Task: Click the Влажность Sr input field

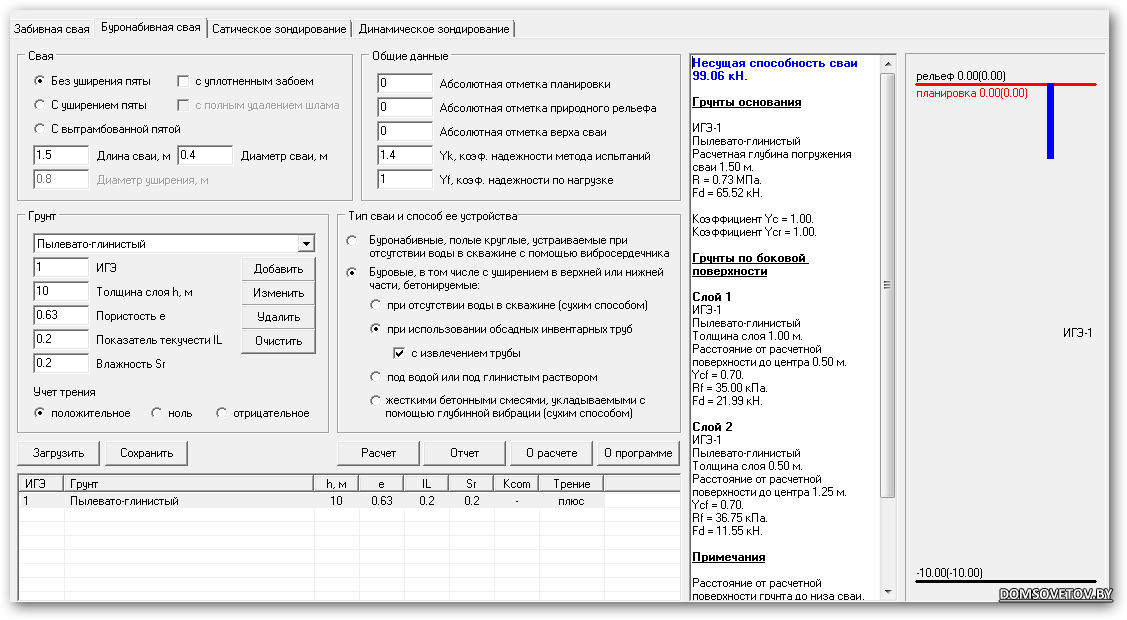Action: point(61,364)
